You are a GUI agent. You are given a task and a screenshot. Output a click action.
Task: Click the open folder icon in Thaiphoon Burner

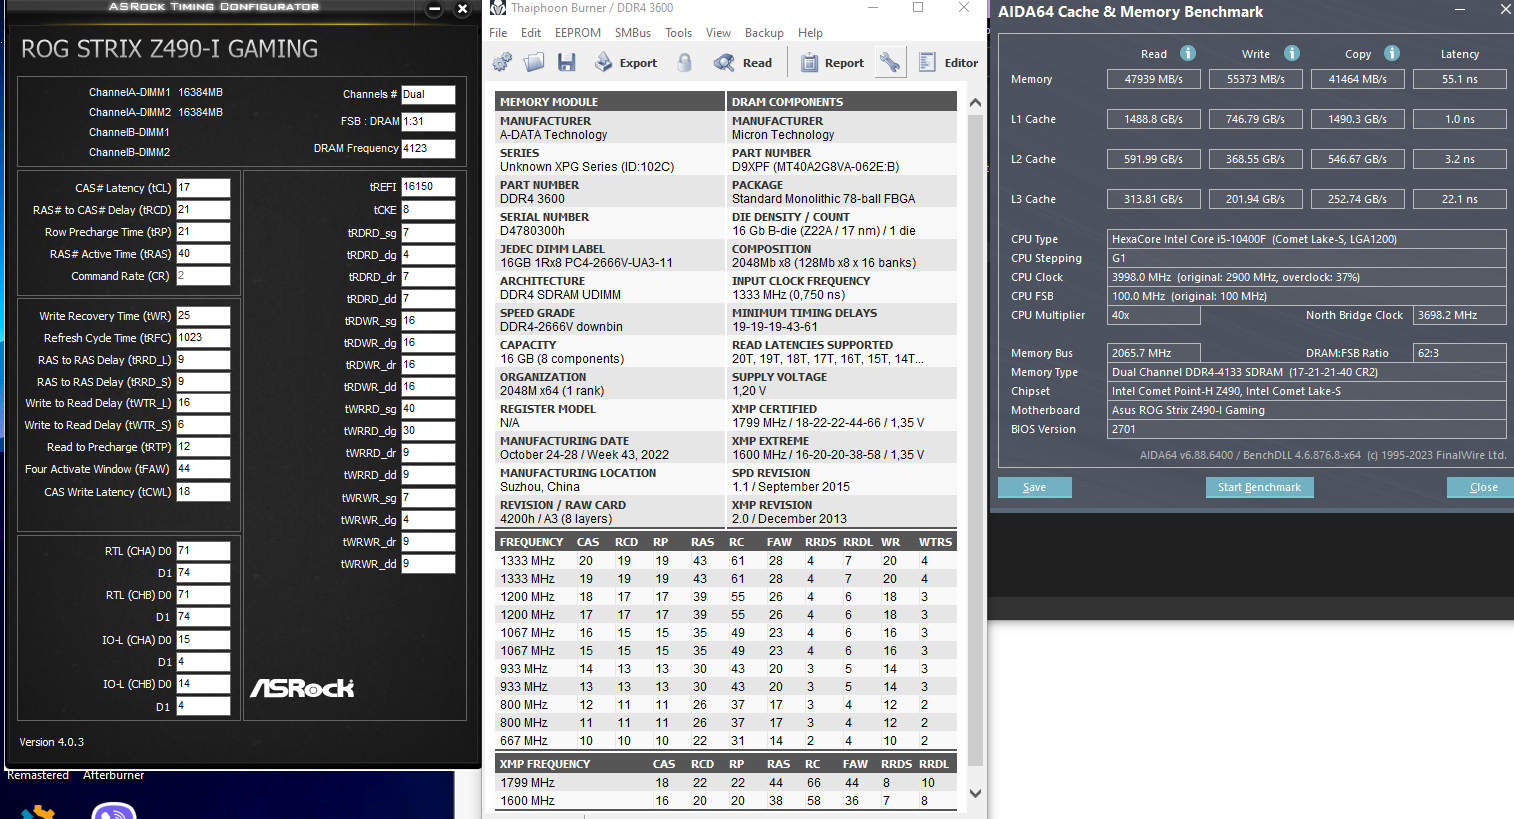pyautogui.click(x=534, y=63)
